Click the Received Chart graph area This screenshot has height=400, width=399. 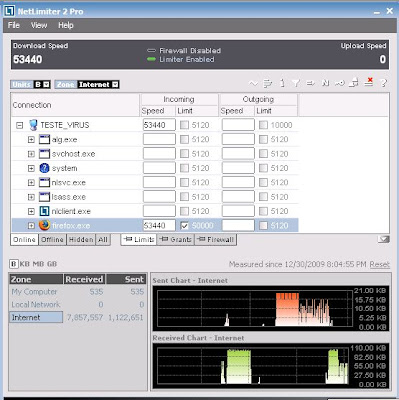(x=253, y=365)
